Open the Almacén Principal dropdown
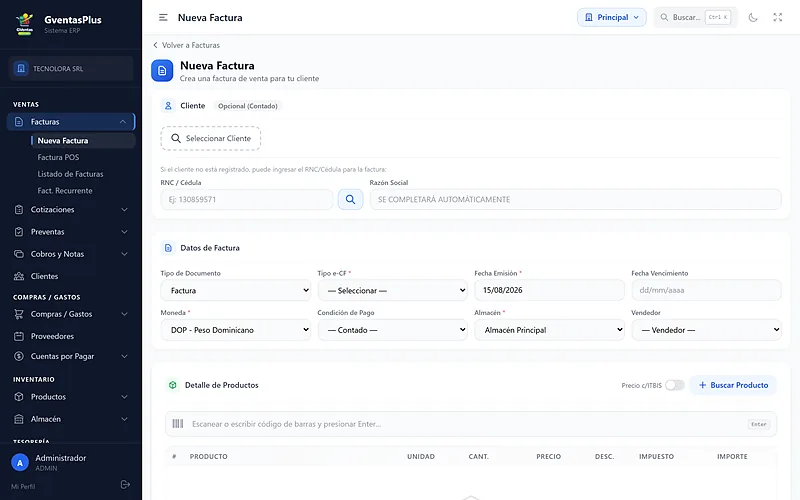 [549, 330]
